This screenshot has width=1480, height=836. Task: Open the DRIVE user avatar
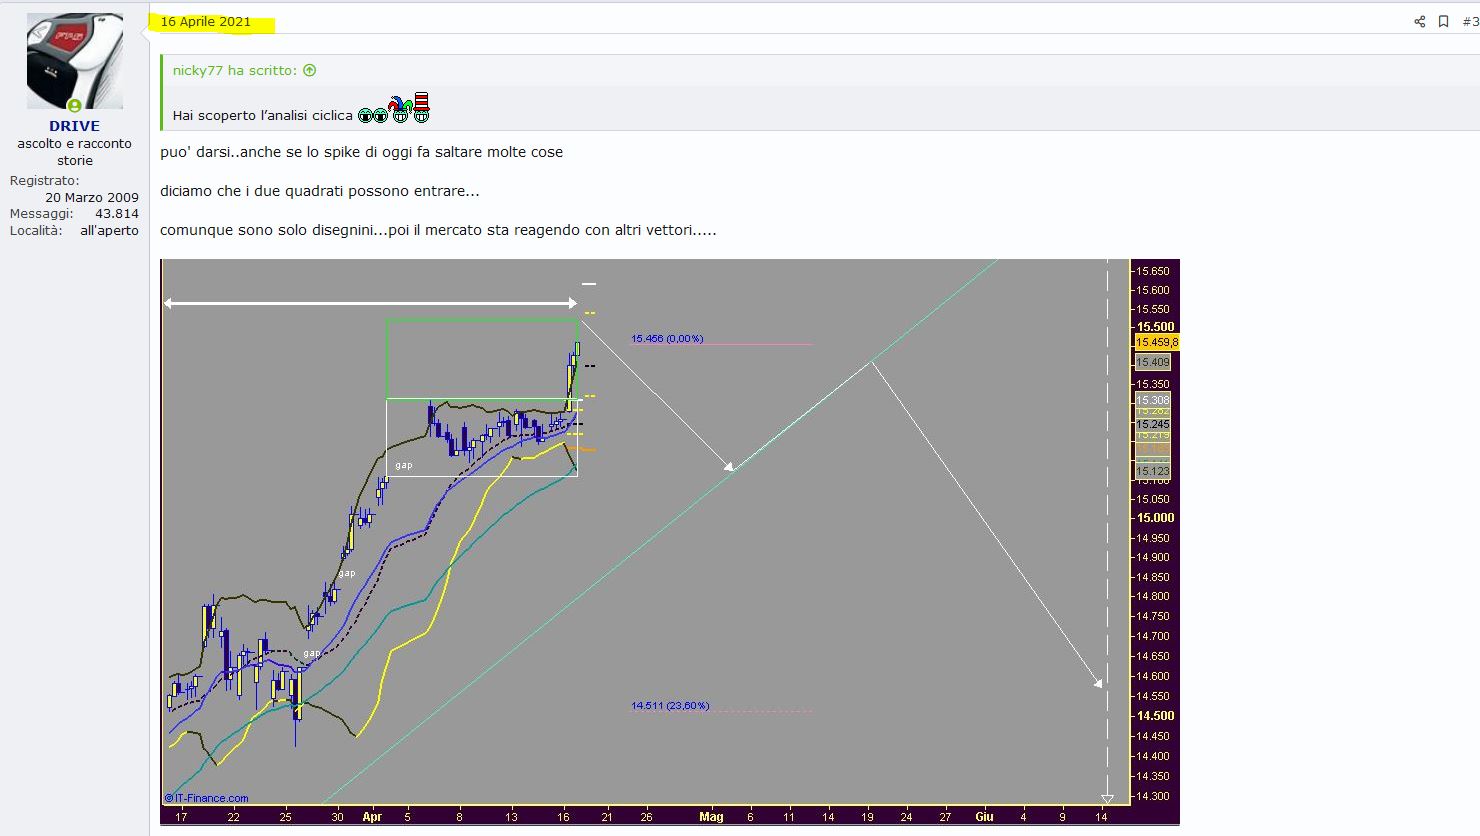[75, 61]
